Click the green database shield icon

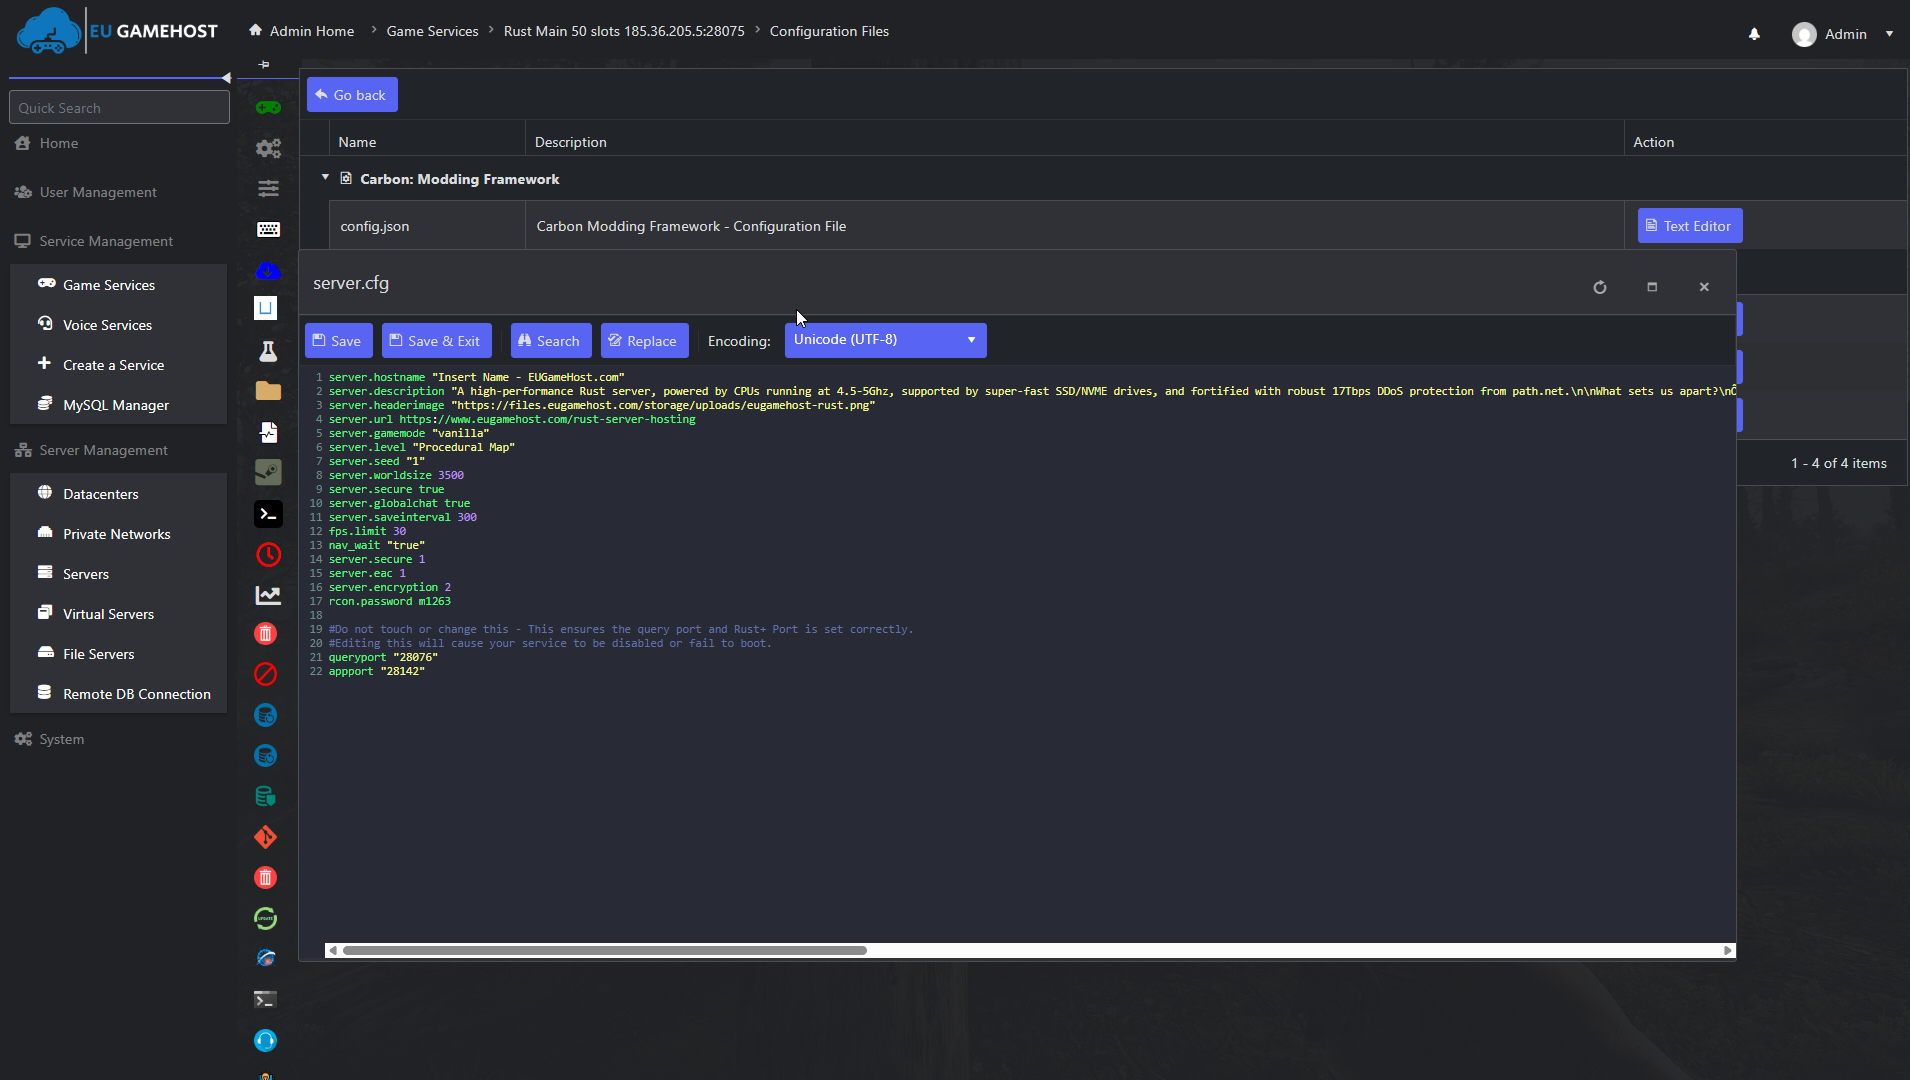(265, 796)
